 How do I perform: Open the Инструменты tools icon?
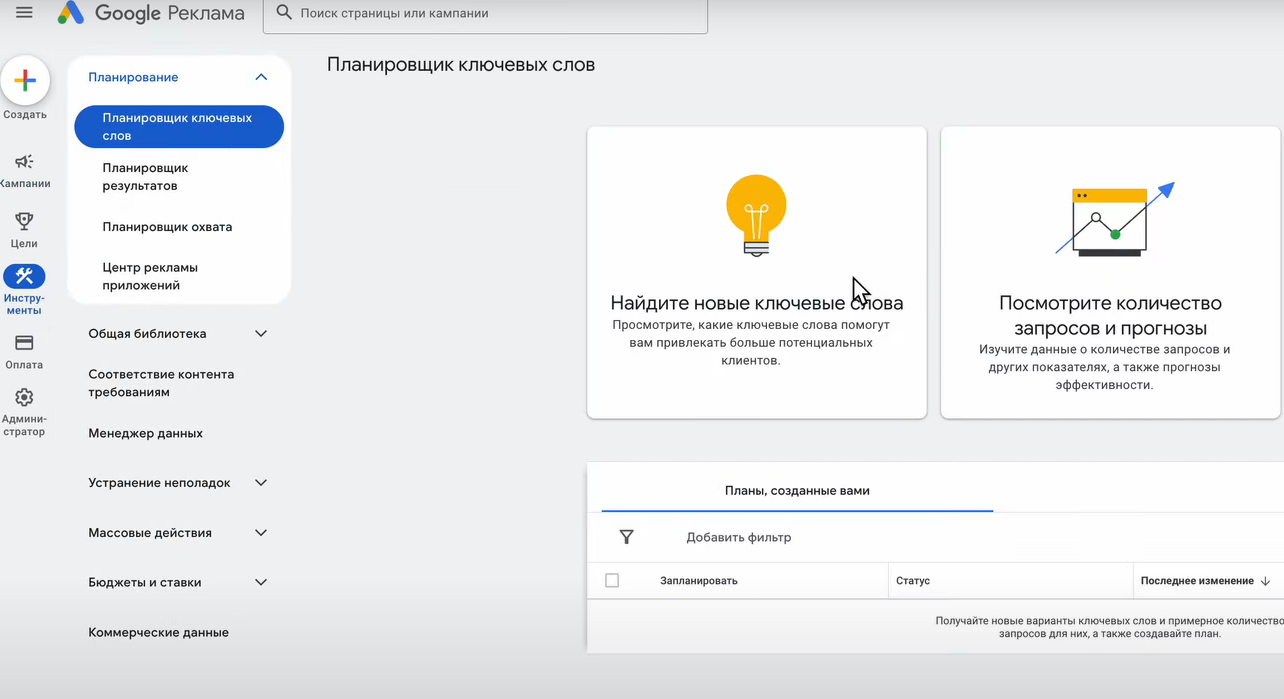23,277
